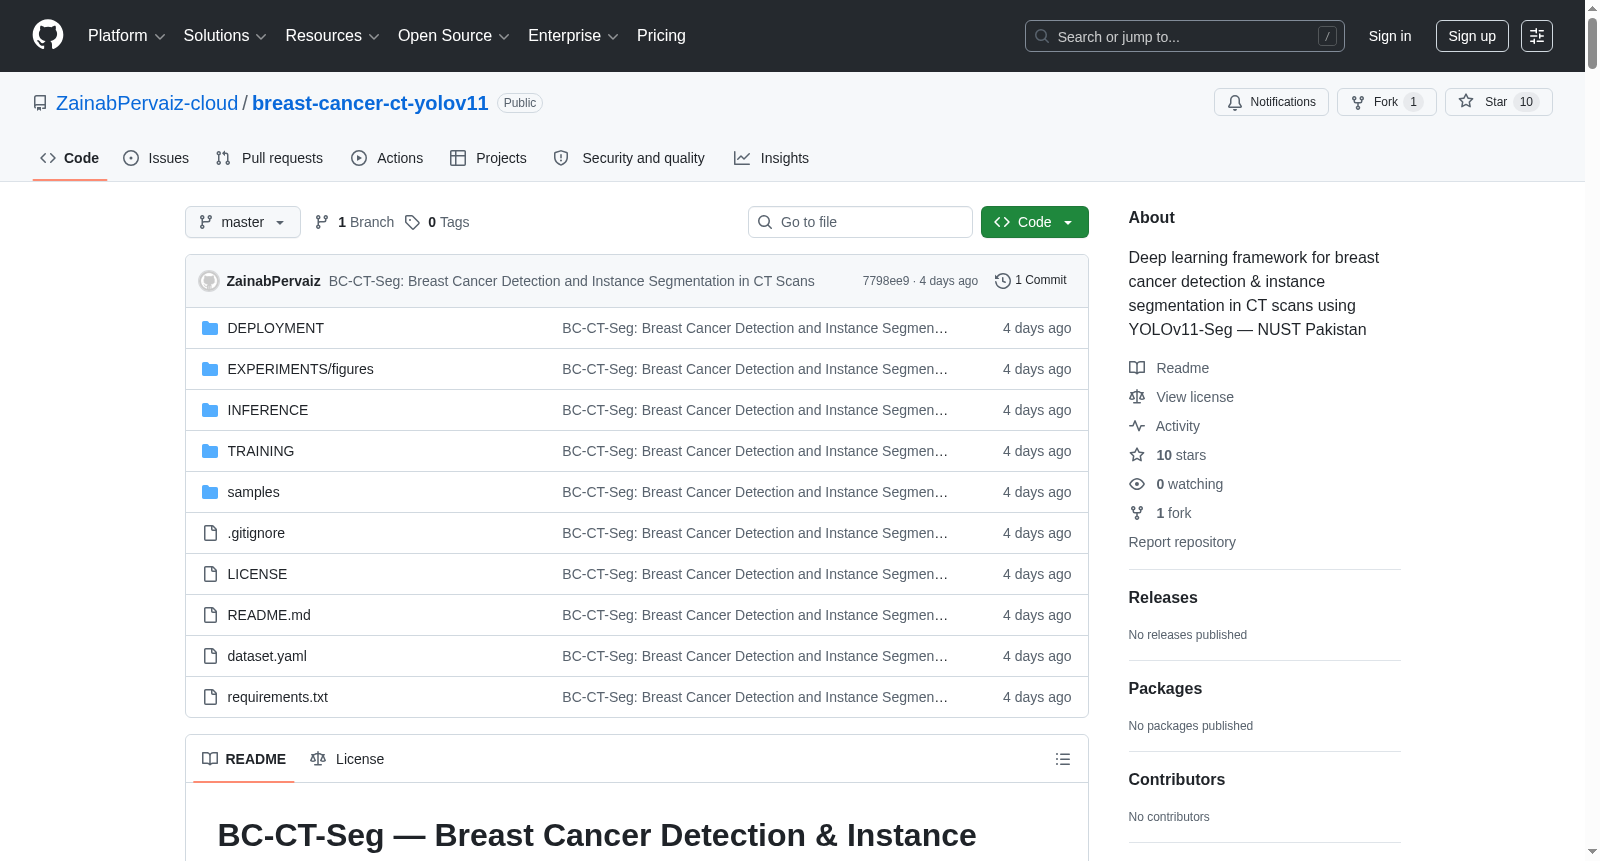Viewport: 1600px width, 861px height.
Task: Select the Activity pulse icon
Action: pyautogui.click(x=1137, y=426)
